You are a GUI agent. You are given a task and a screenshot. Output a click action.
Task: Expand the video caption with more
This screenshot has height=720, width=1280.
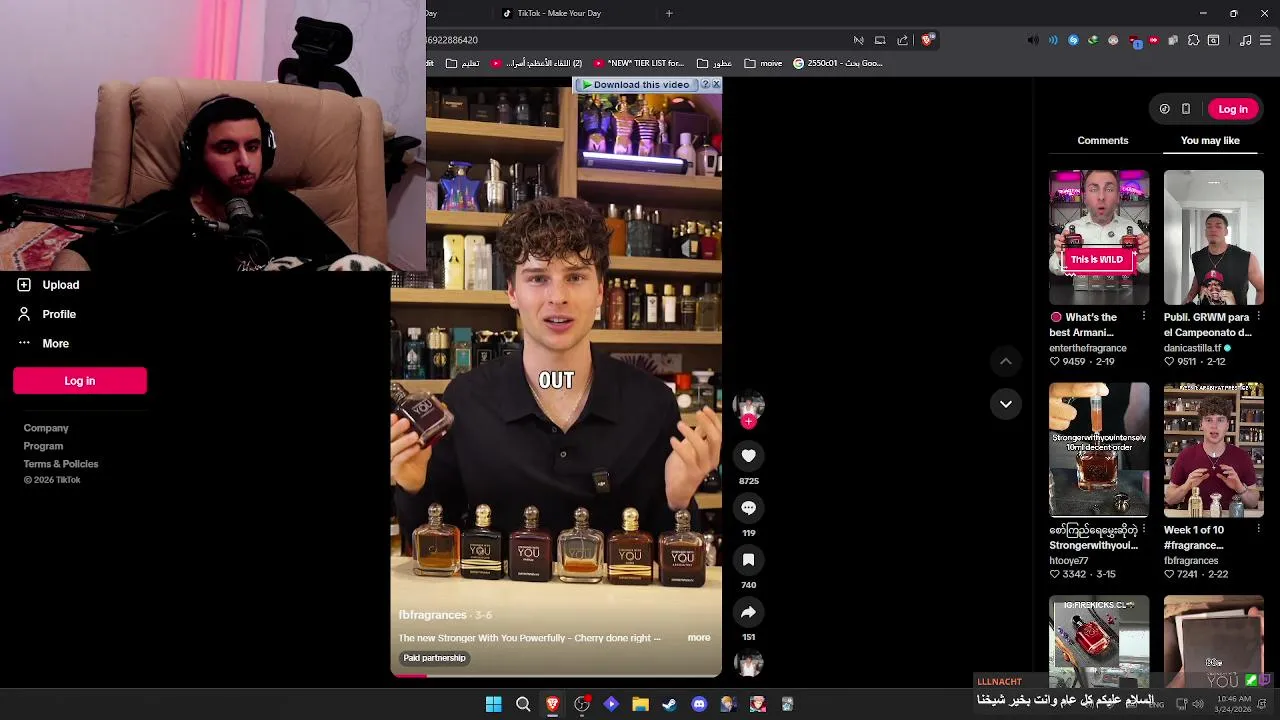(699, 638)
